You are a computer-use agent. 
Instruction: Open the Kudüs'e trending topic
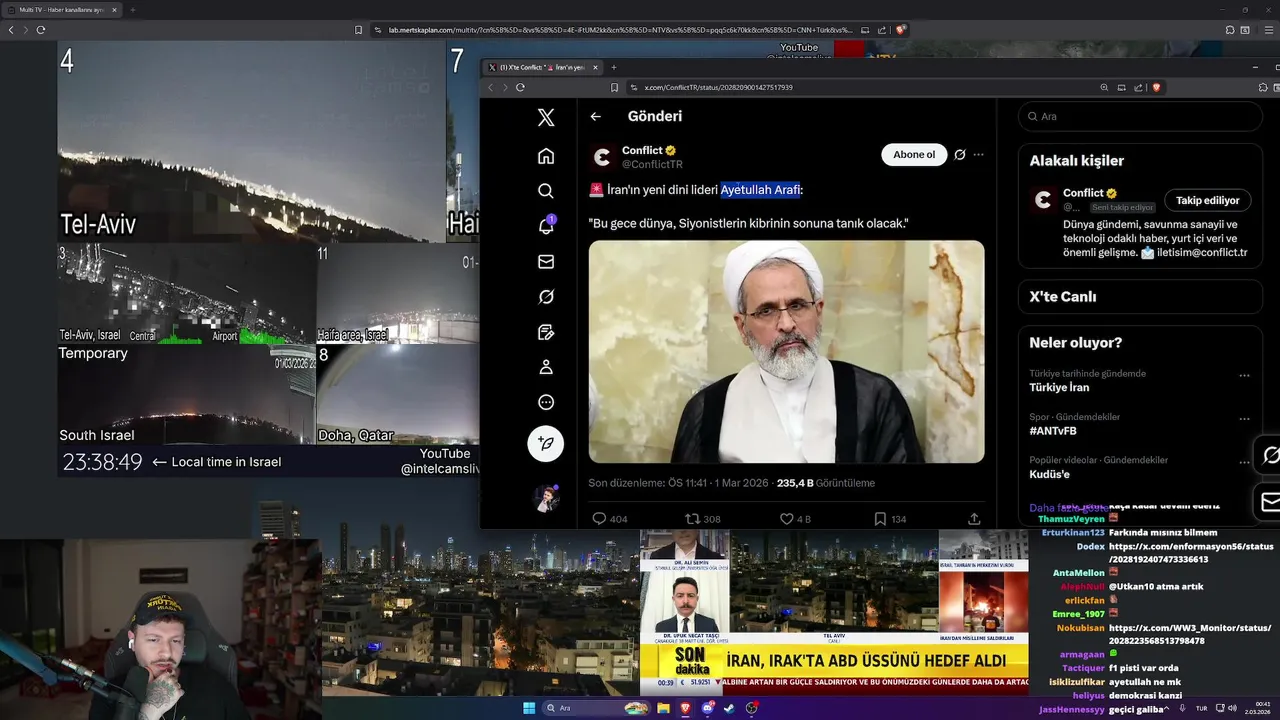coord(1049,474)
